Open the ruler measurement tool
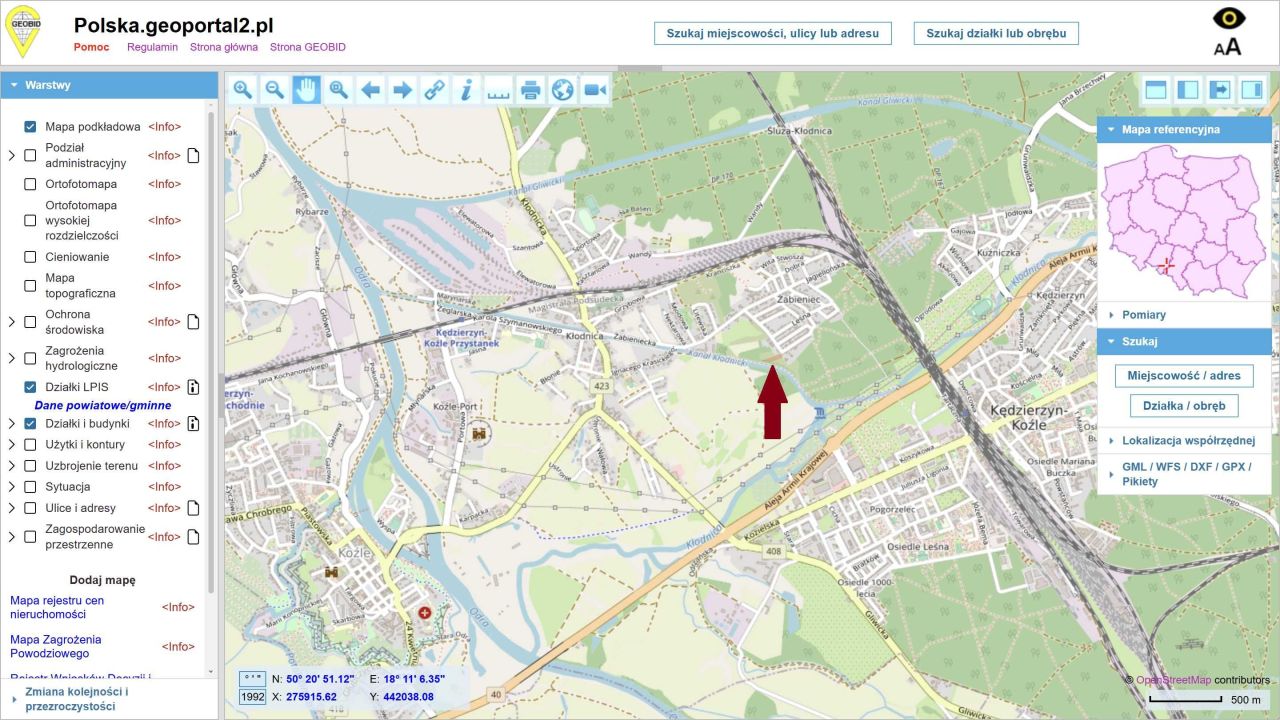Viewport: 1280px width, 720px height. pos(498,90)
